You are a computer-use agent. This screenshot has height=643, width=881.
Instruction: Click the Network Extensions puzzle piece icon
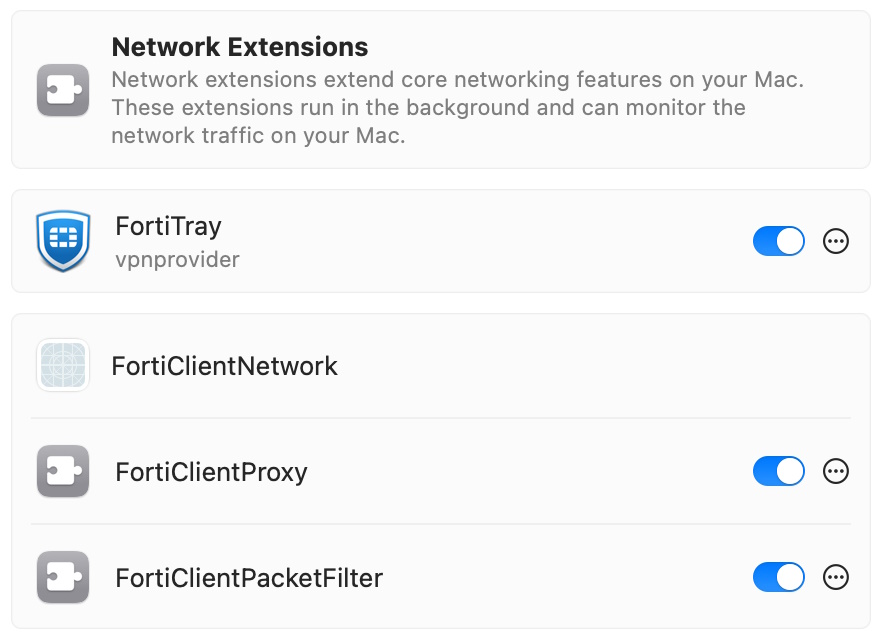tap(63, 90)
